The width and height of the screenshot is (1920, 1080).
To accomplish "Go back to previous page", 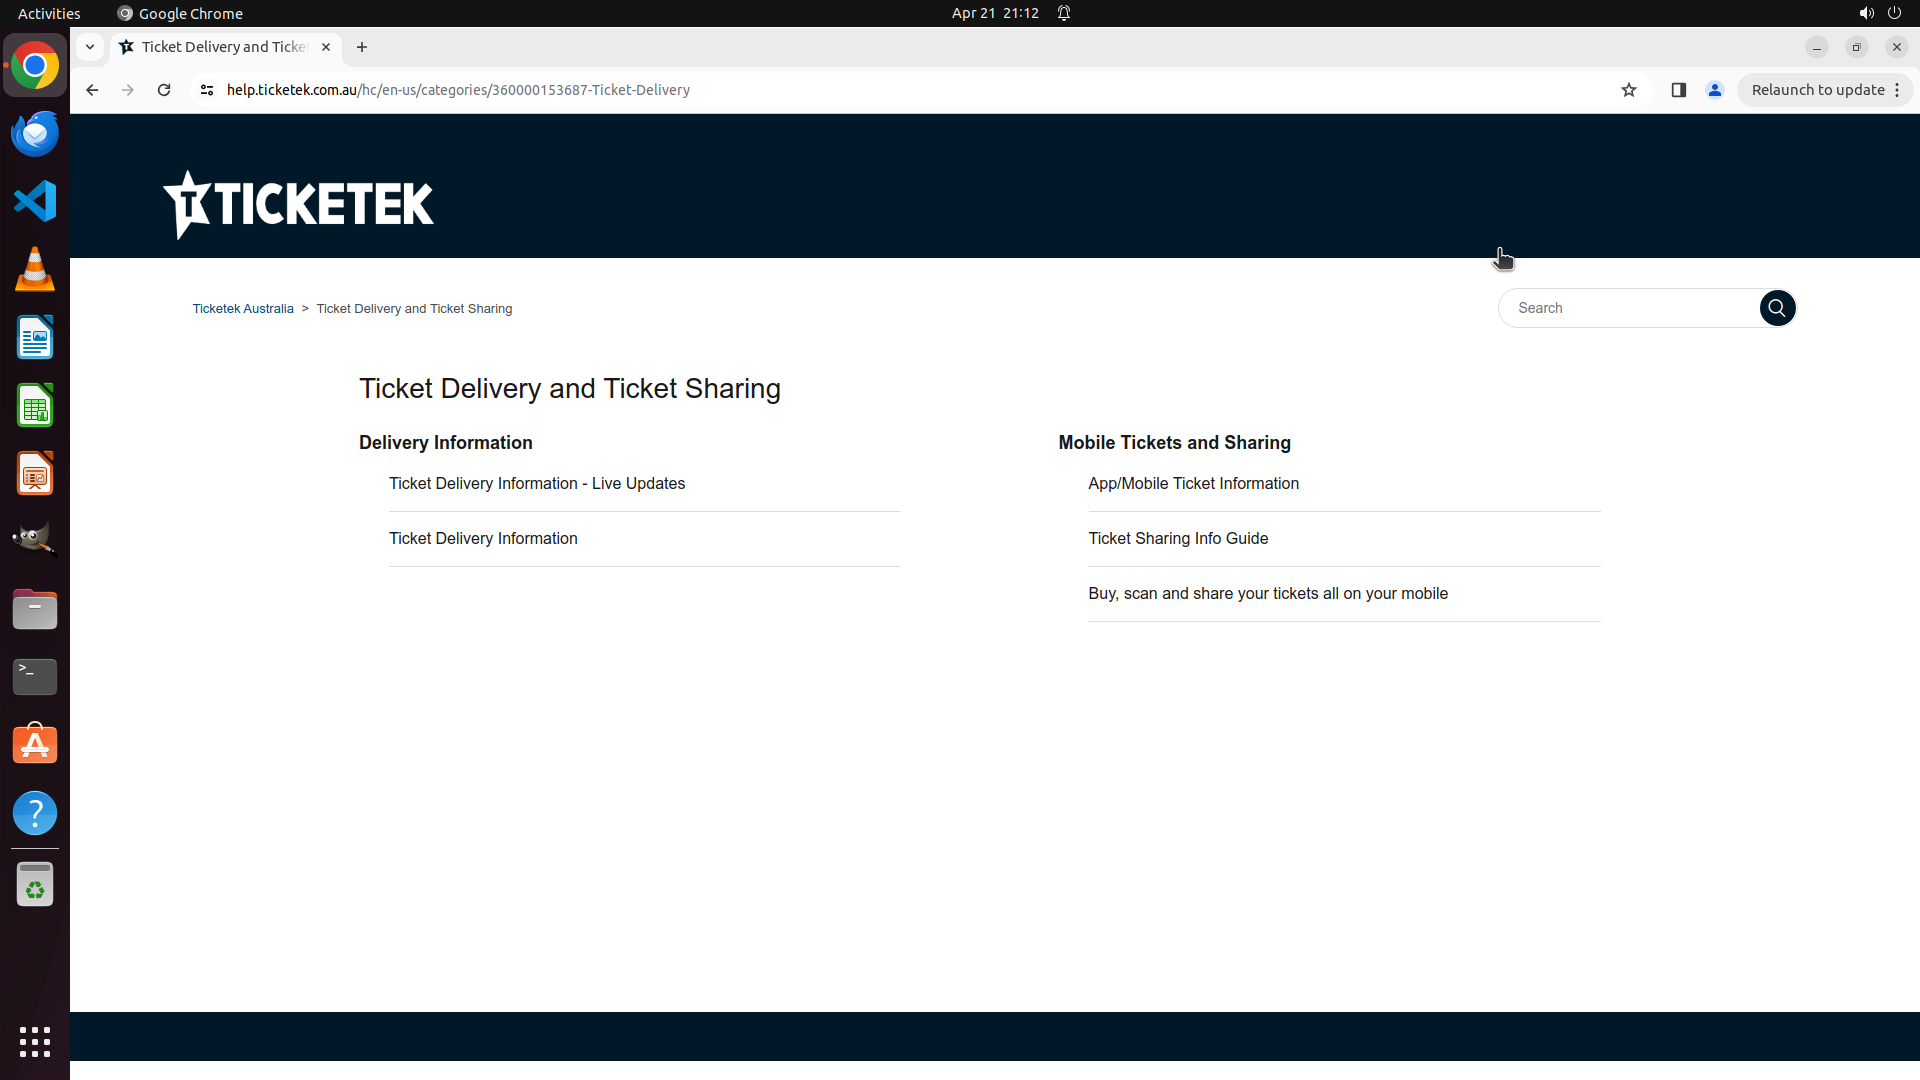I will (x=92, y=90).
